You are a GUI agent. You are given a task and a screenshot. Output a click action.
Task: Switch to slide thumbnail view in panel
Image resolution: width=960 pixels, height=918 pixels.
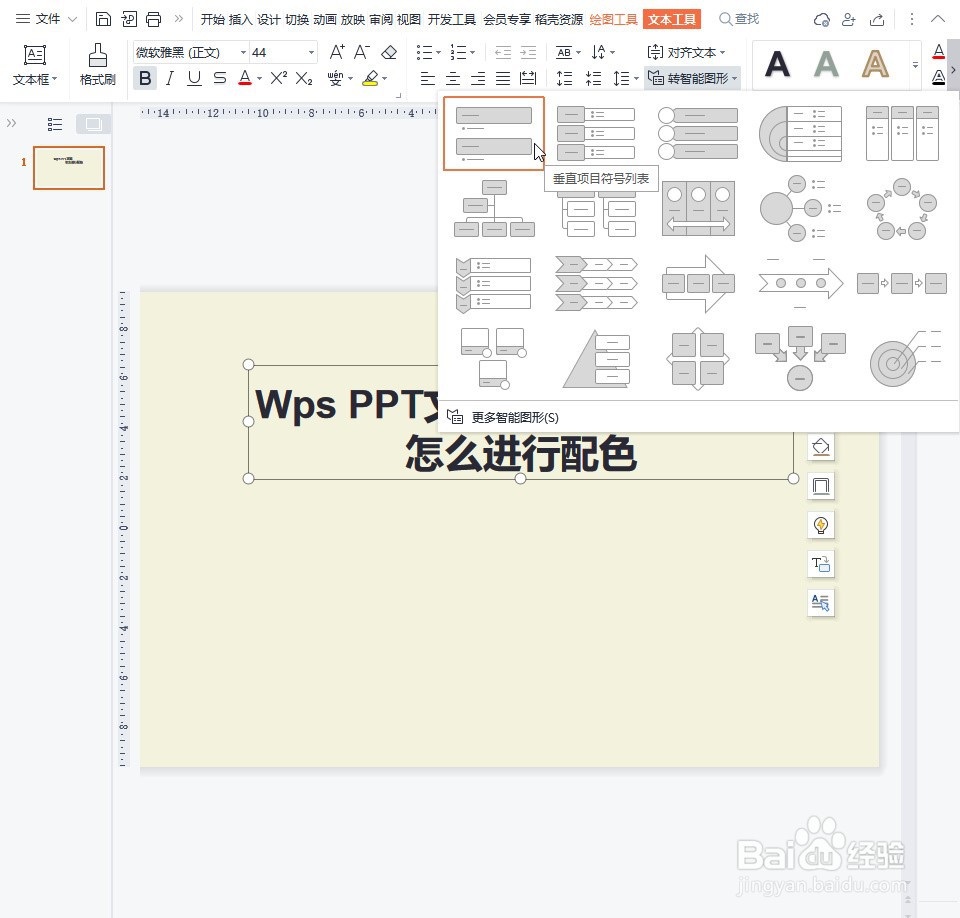93,124
